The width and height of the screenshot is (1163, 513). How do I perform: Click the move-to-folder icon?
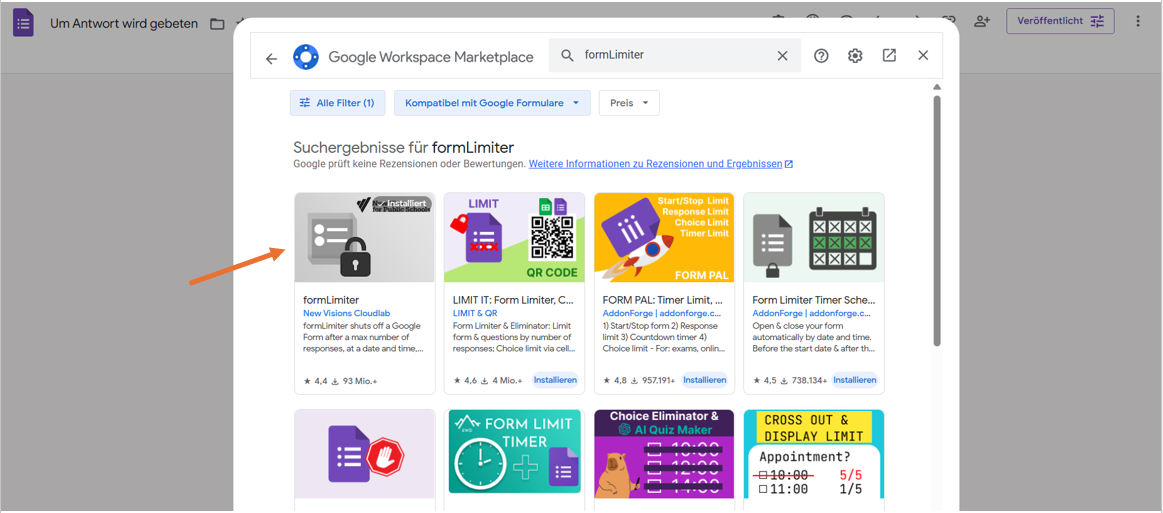pos(217,23)
